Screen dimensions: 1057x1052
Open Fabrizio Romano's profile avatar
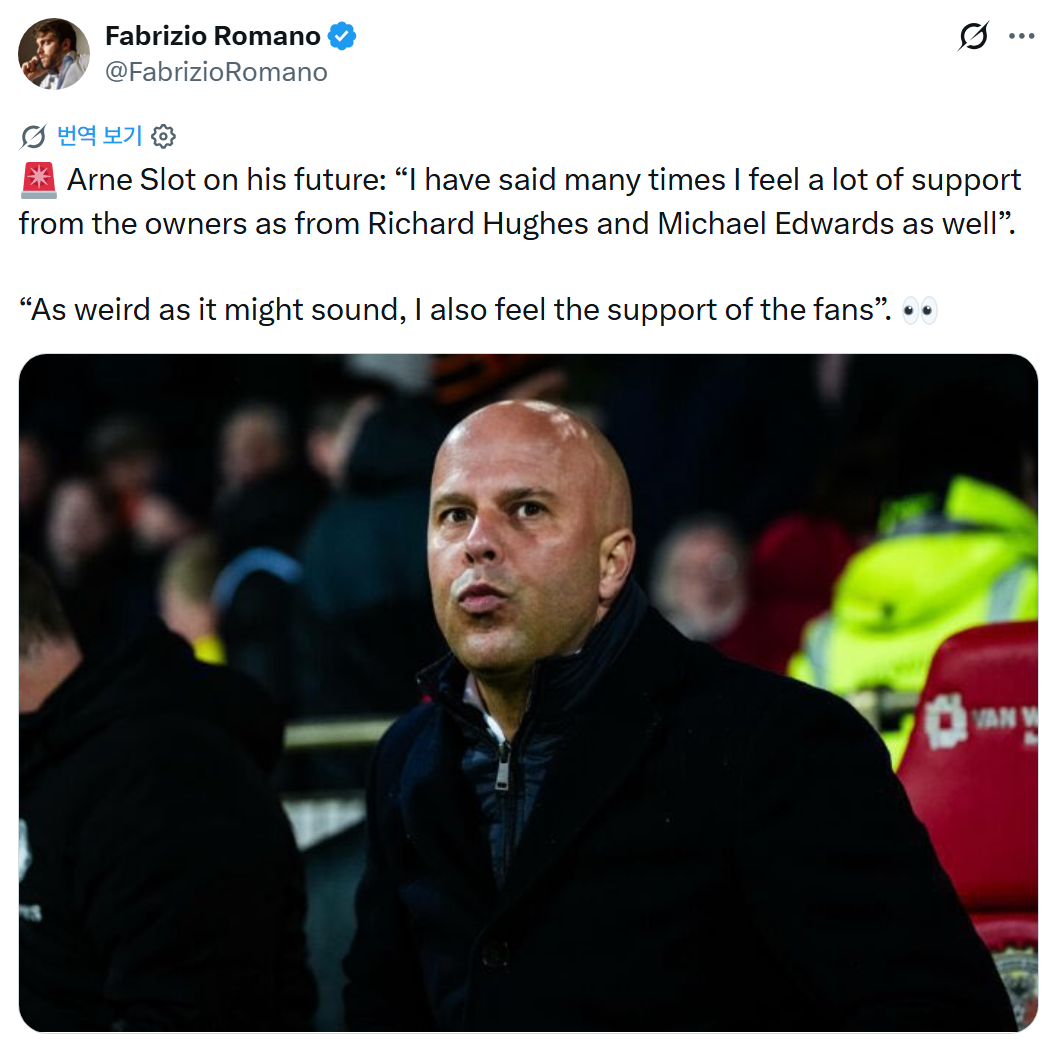[54, 54]
